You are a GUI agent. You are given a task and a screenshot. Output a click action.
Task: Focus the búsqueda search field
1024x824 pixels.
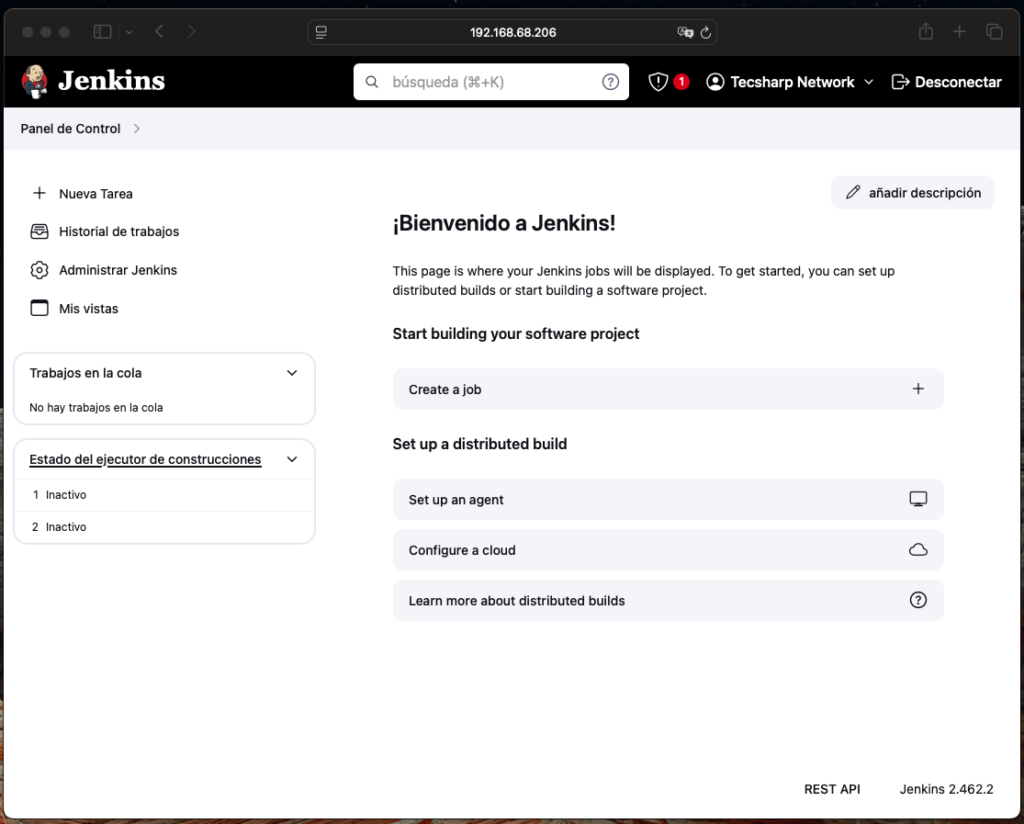[x=491, y=82]
